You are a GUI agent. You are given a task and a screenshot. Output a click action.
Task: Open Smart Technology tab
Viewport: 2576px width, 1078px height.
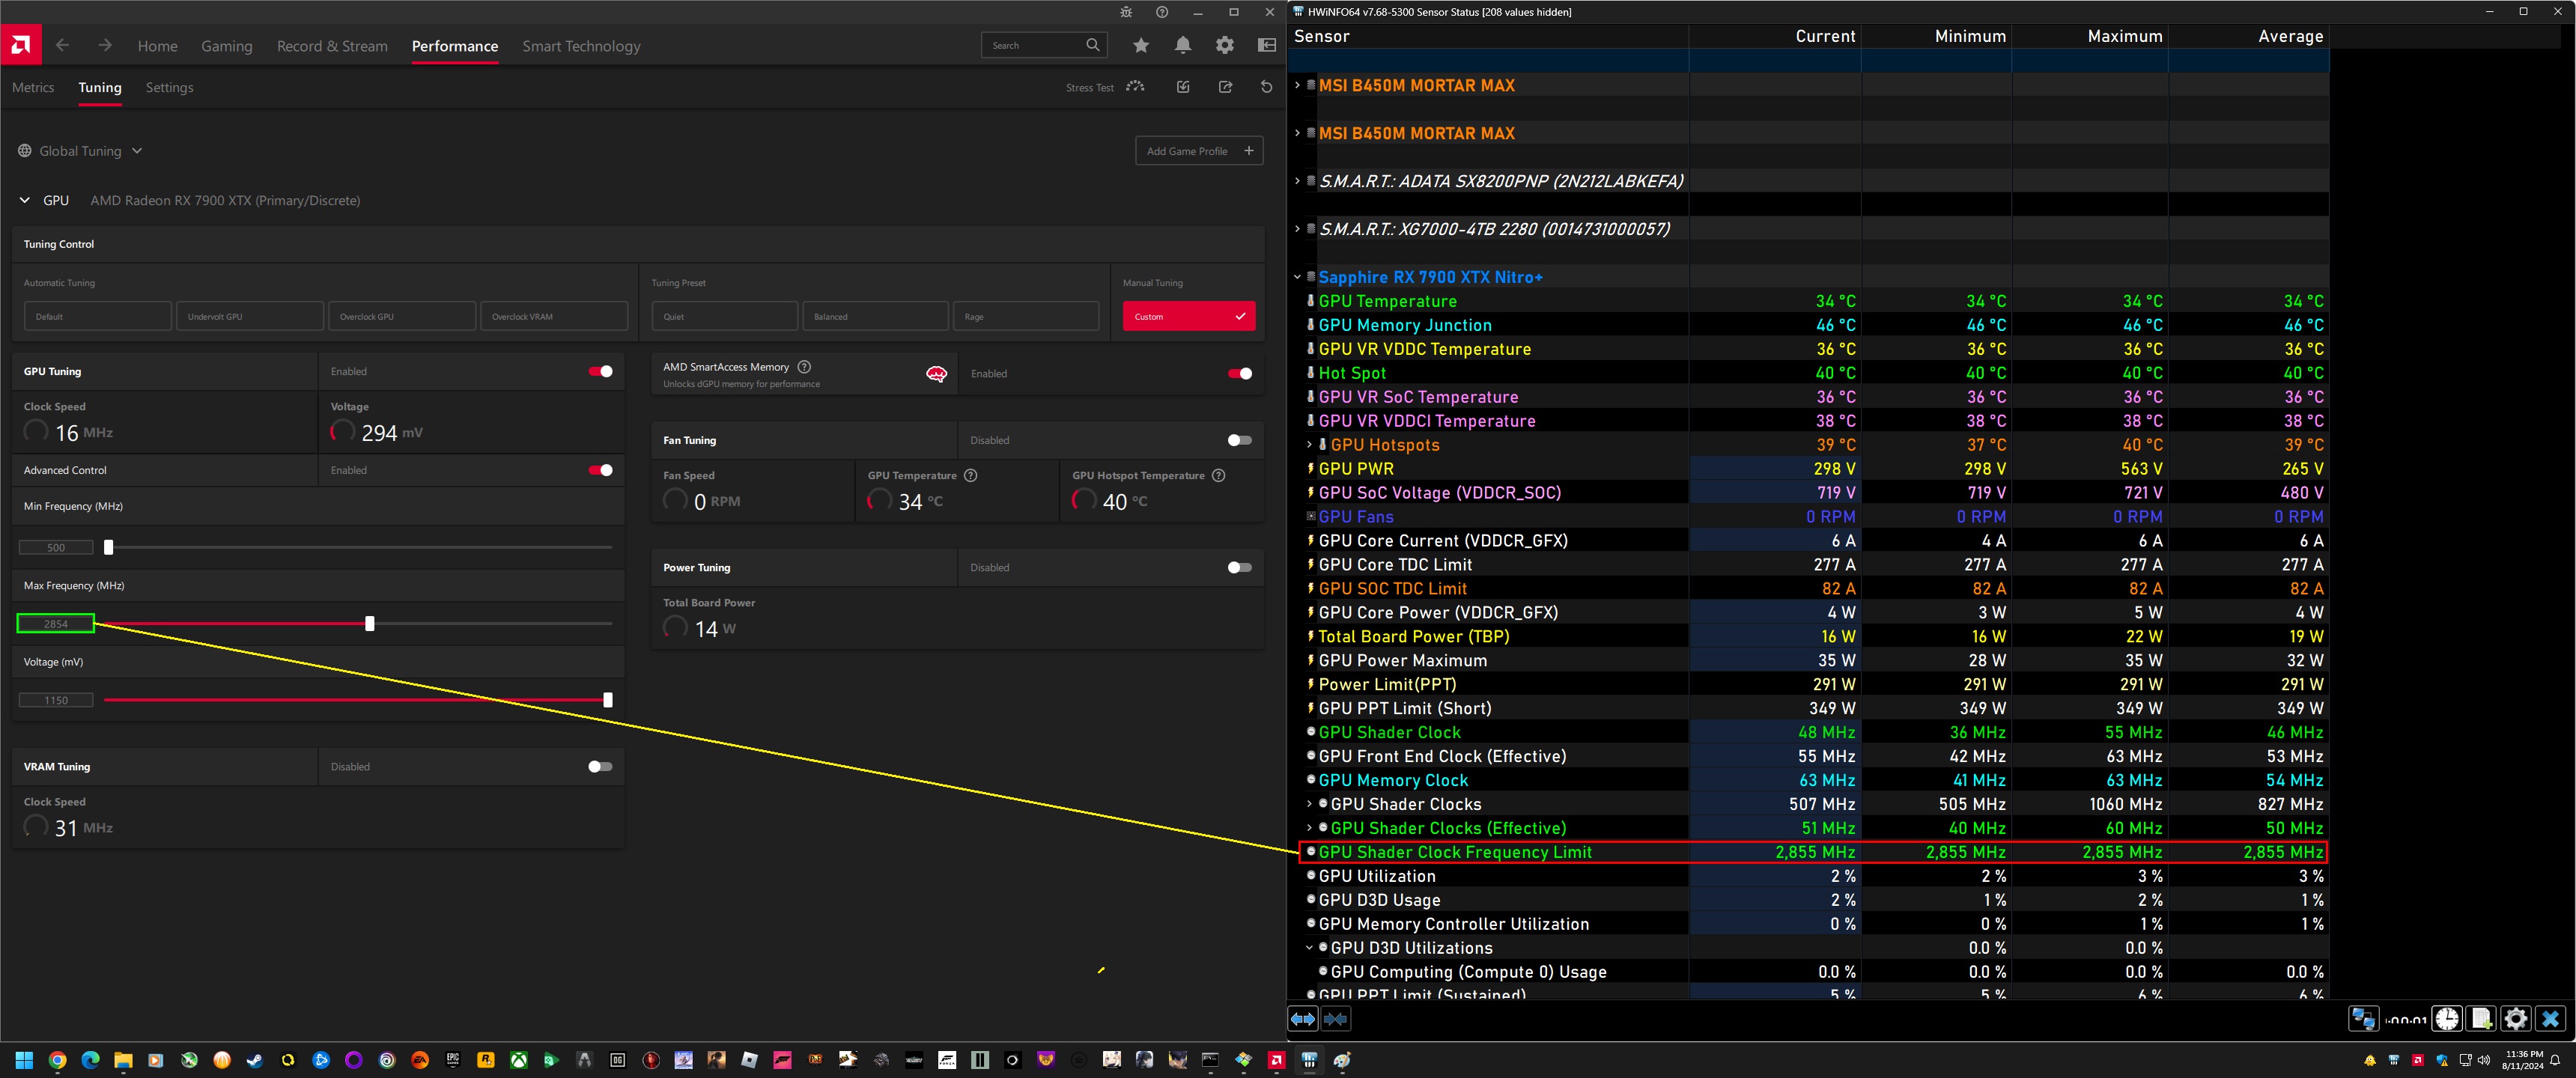[x=581, y=46]
